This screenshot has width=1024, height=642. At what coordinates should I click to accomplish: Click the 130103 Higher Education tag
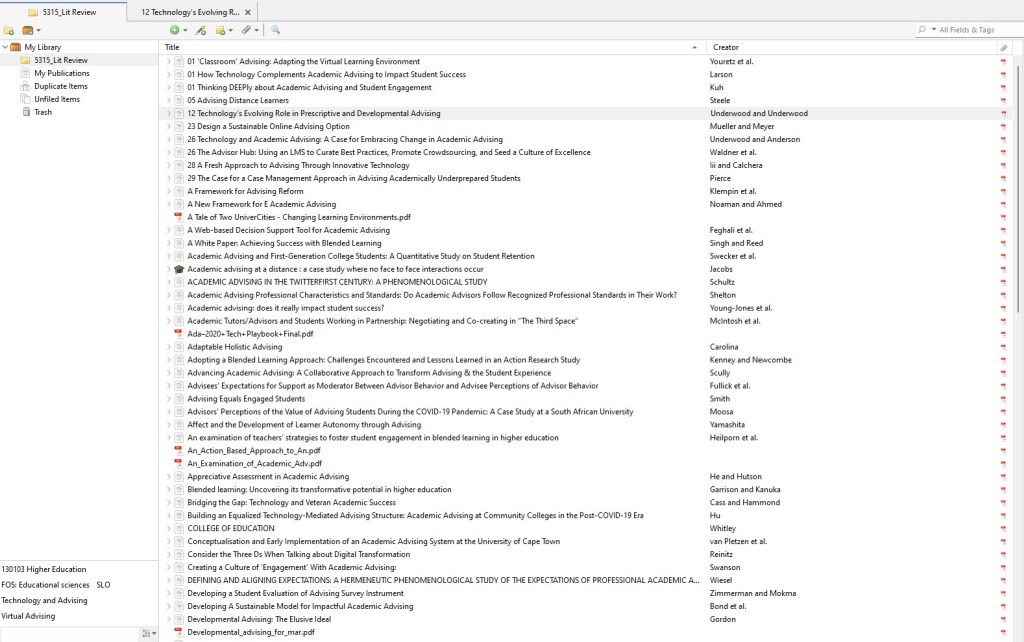pyautogui.click(x=42, y=569)
